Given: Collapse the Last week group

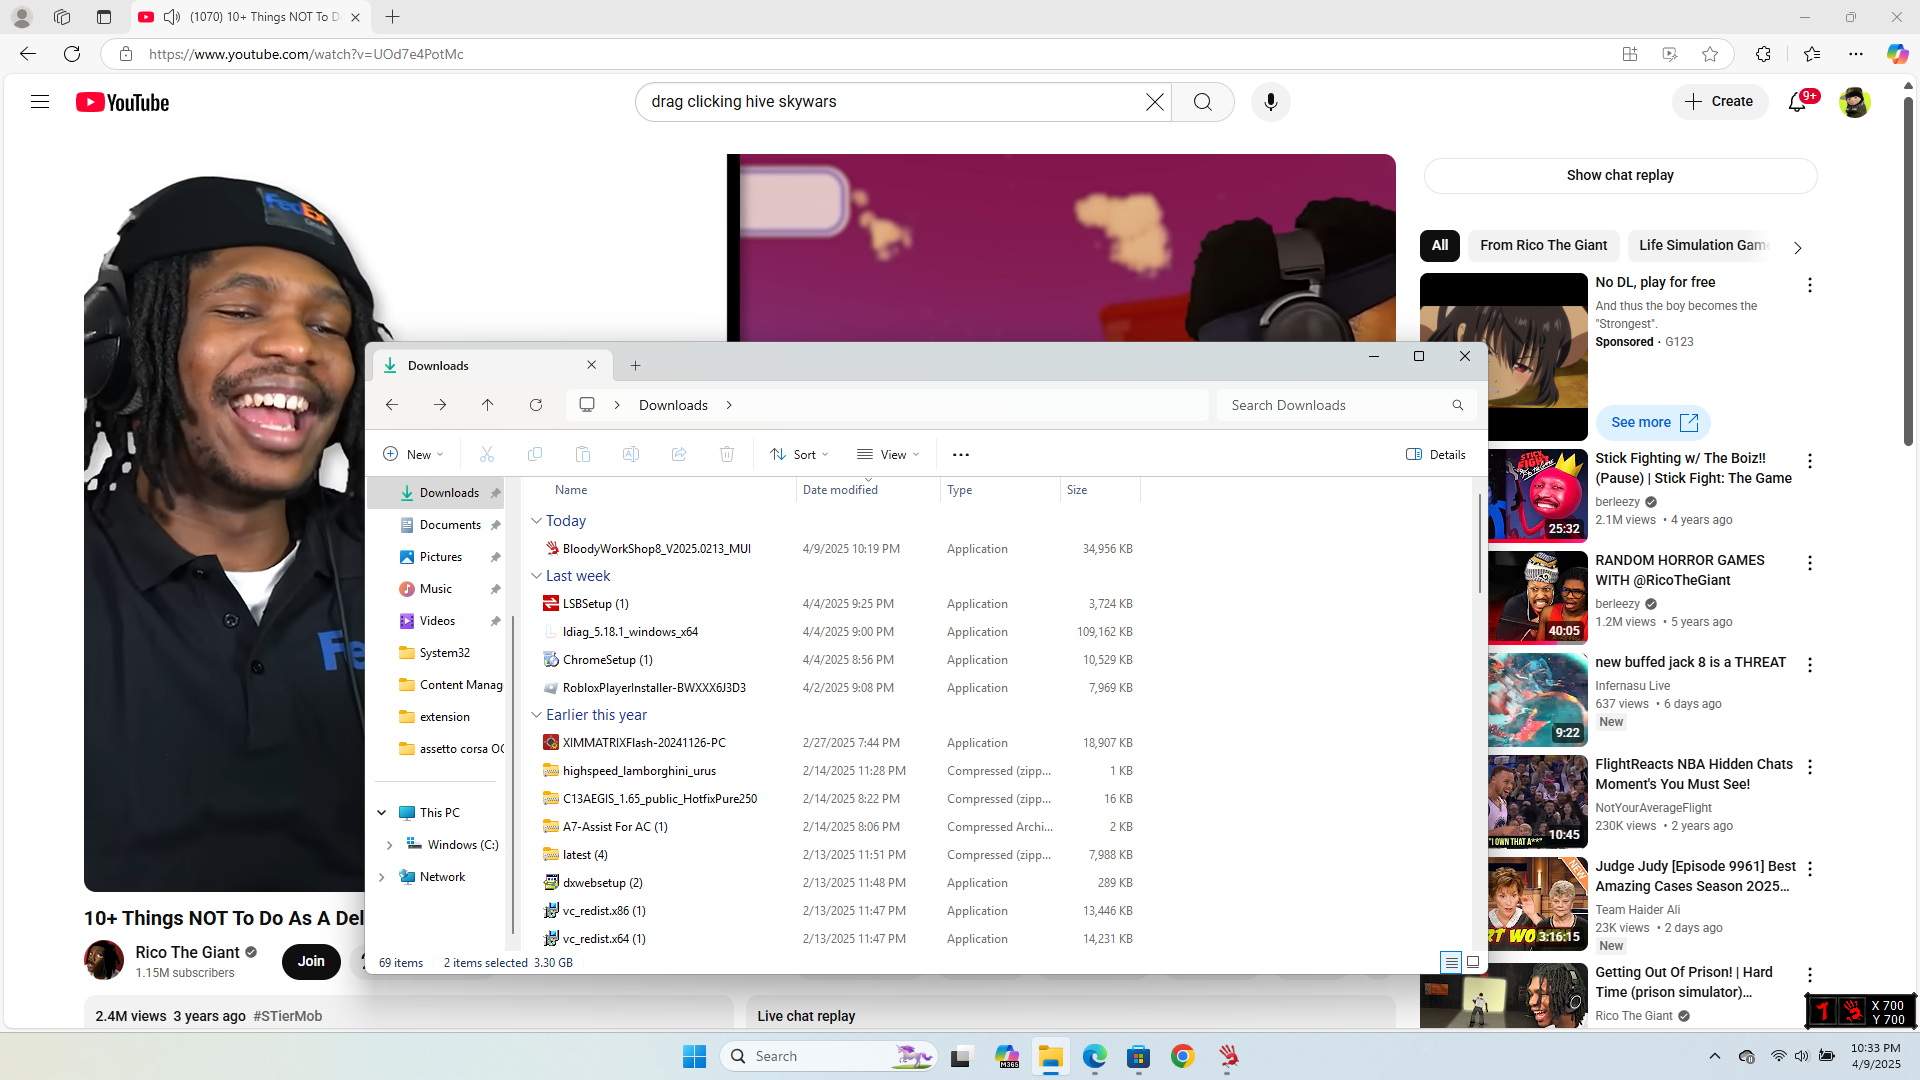Looking at the screenshot, I should click(536, 576).
